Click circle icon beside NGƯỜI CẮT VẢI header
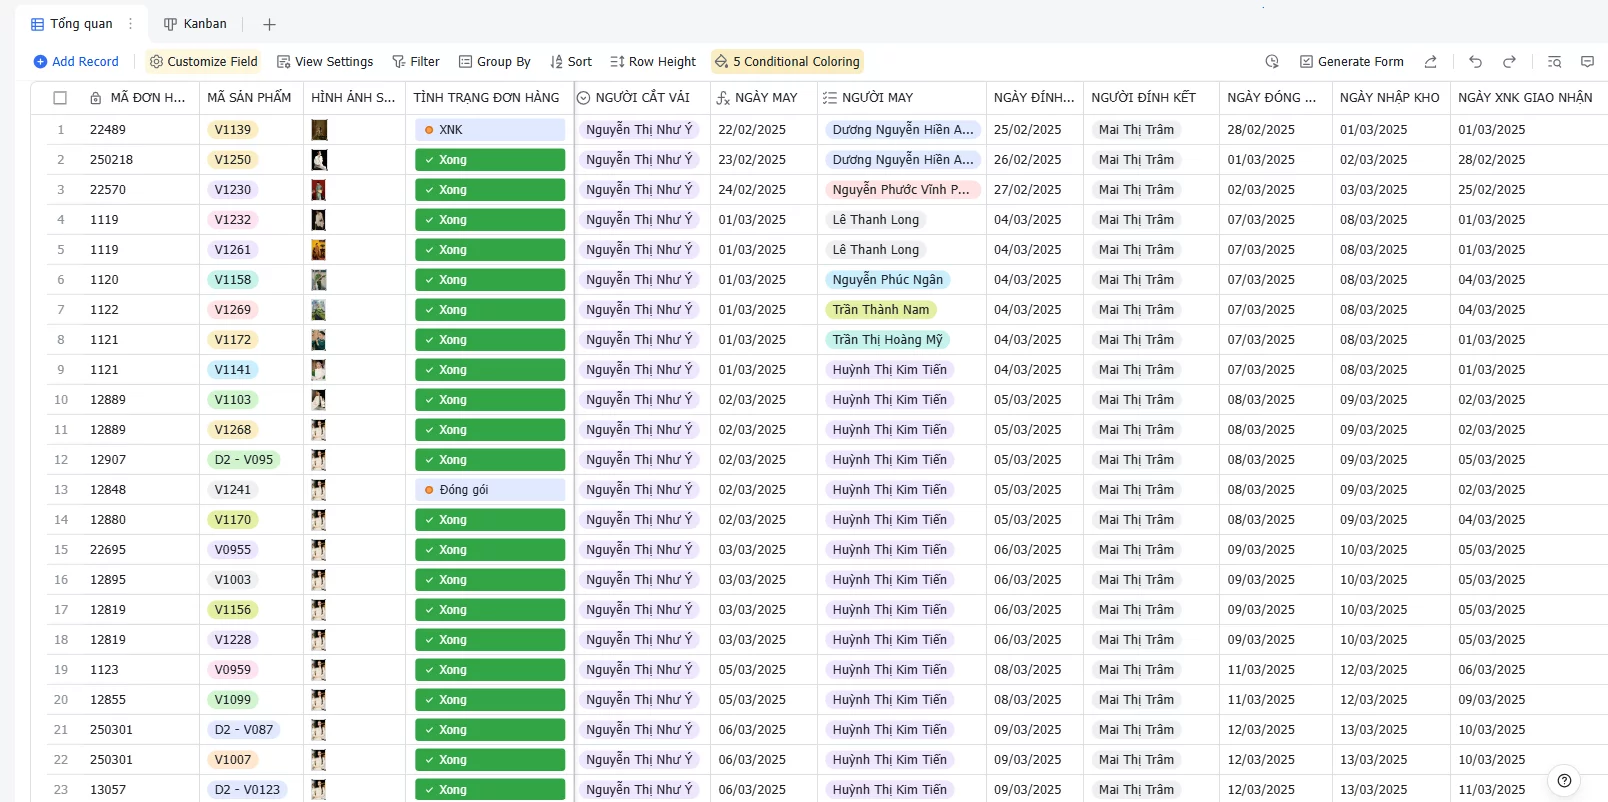Viewport: 1608px width, 802px height. tap(583, 98)
